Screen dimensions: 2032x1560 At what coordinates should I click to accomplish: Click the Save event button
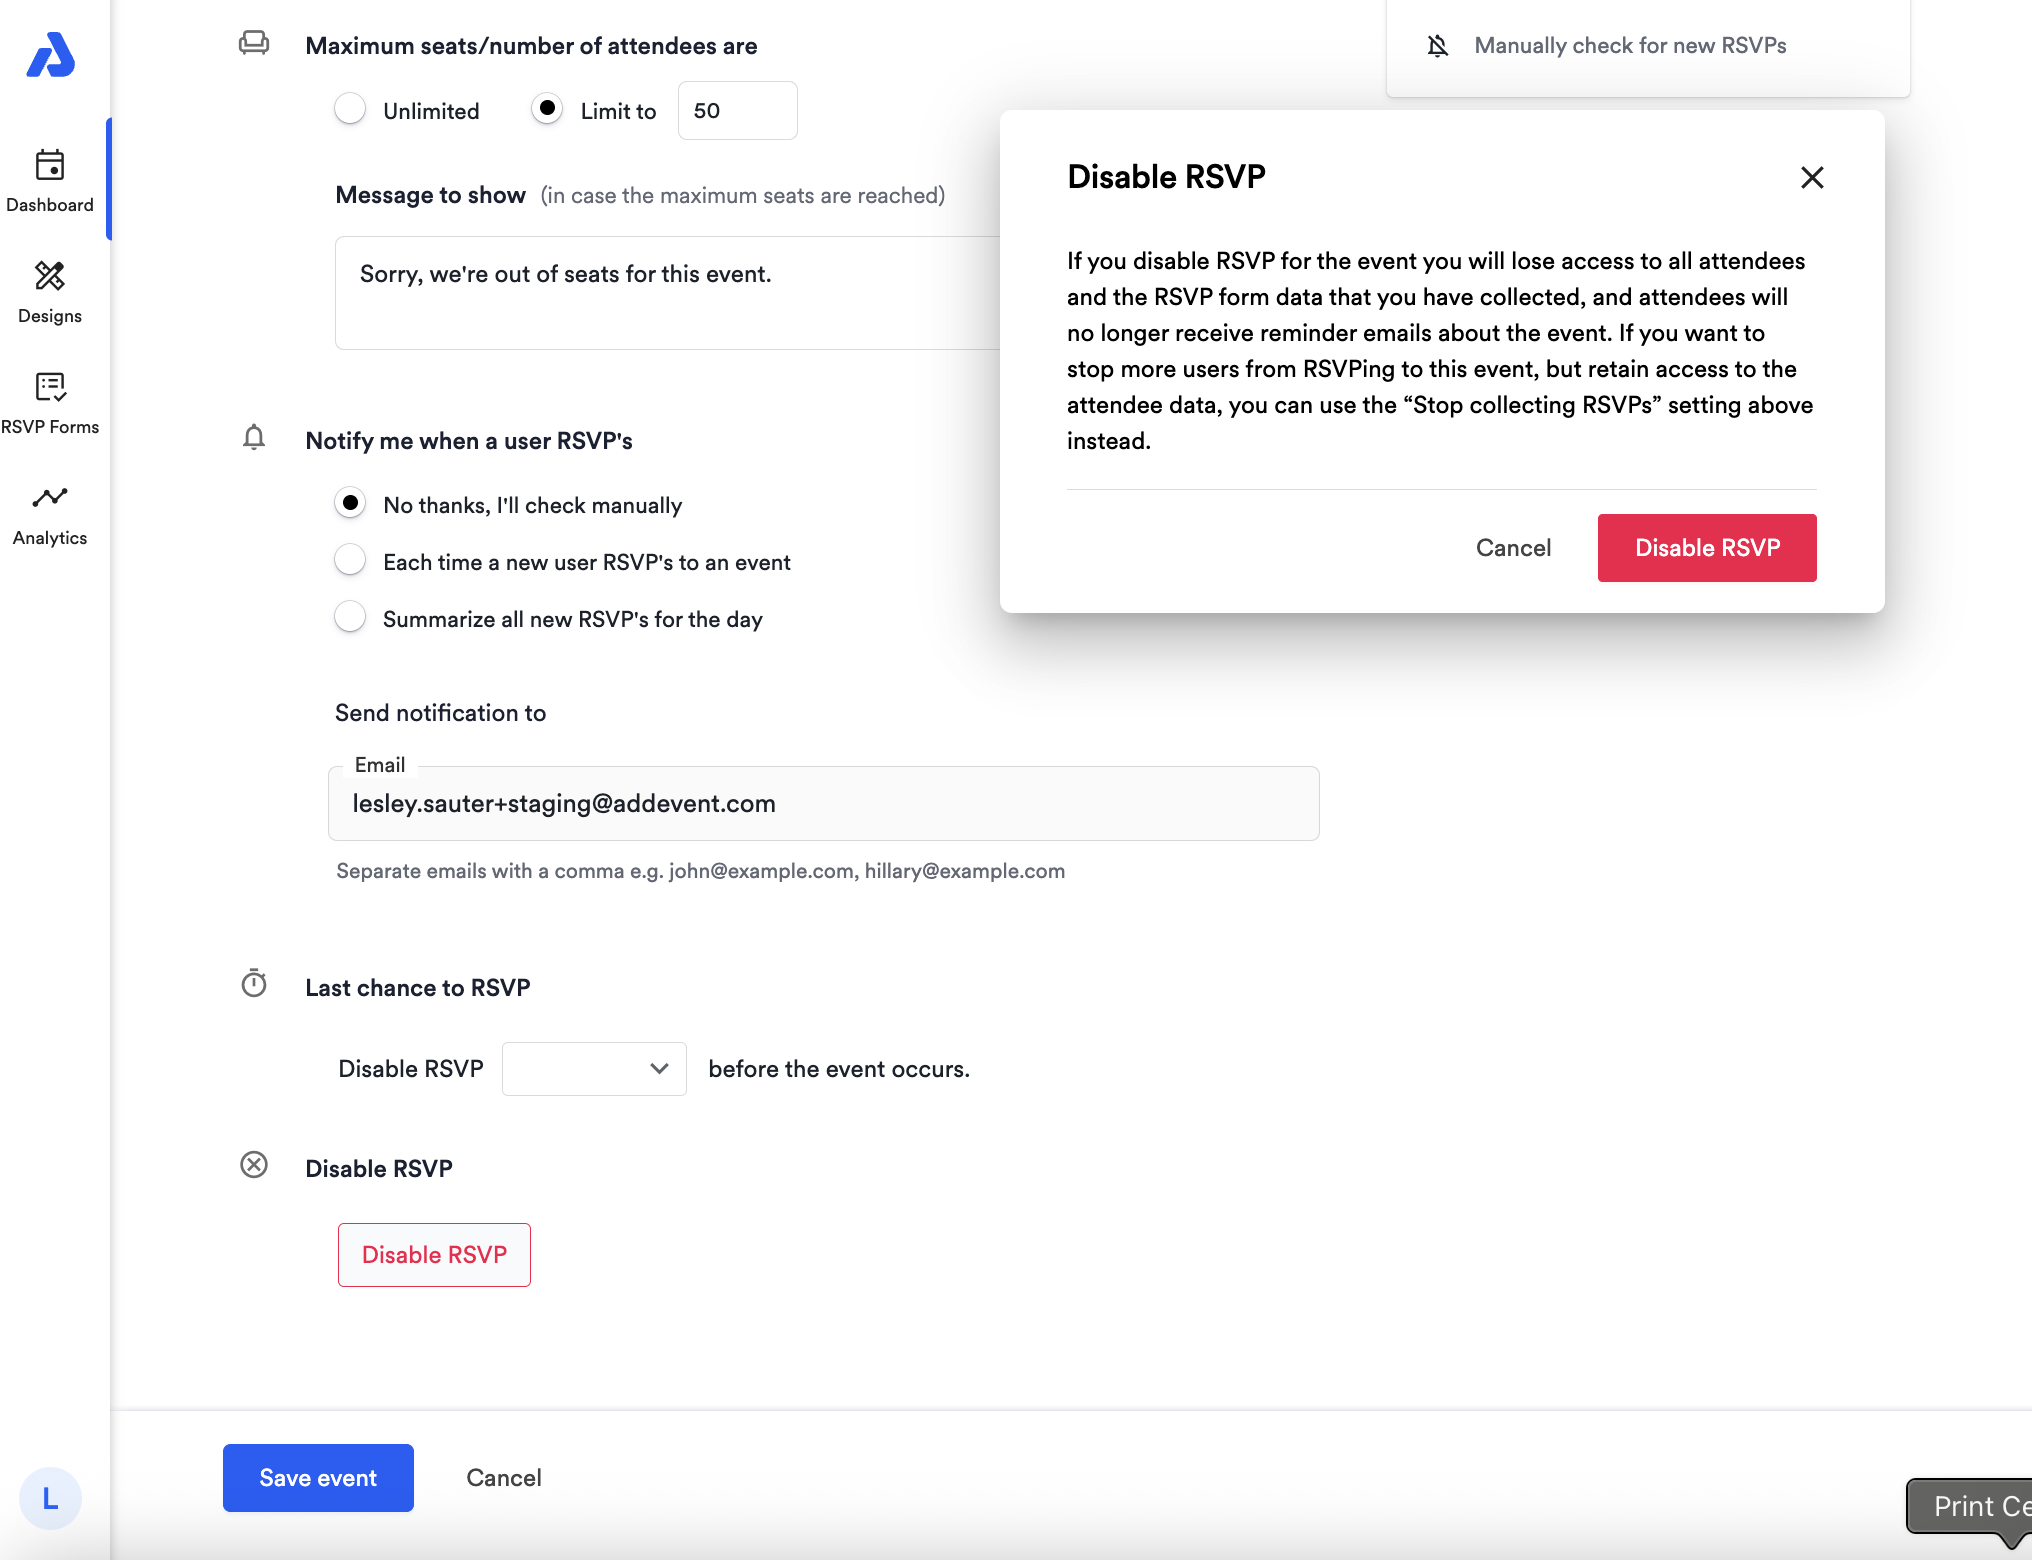pyautogui.click(x=318, y=1478)
